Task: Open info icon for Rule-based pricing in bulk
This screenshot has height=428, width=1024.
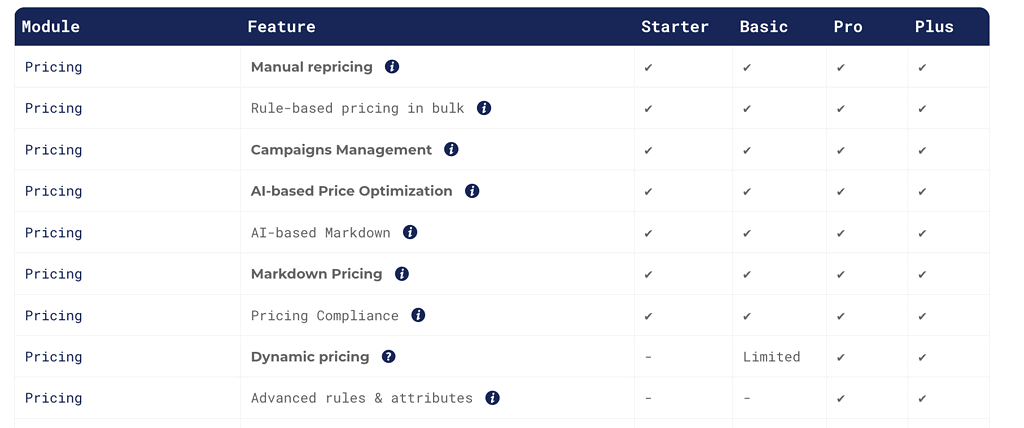Action: pyautogui.click(x=484, y=108)
